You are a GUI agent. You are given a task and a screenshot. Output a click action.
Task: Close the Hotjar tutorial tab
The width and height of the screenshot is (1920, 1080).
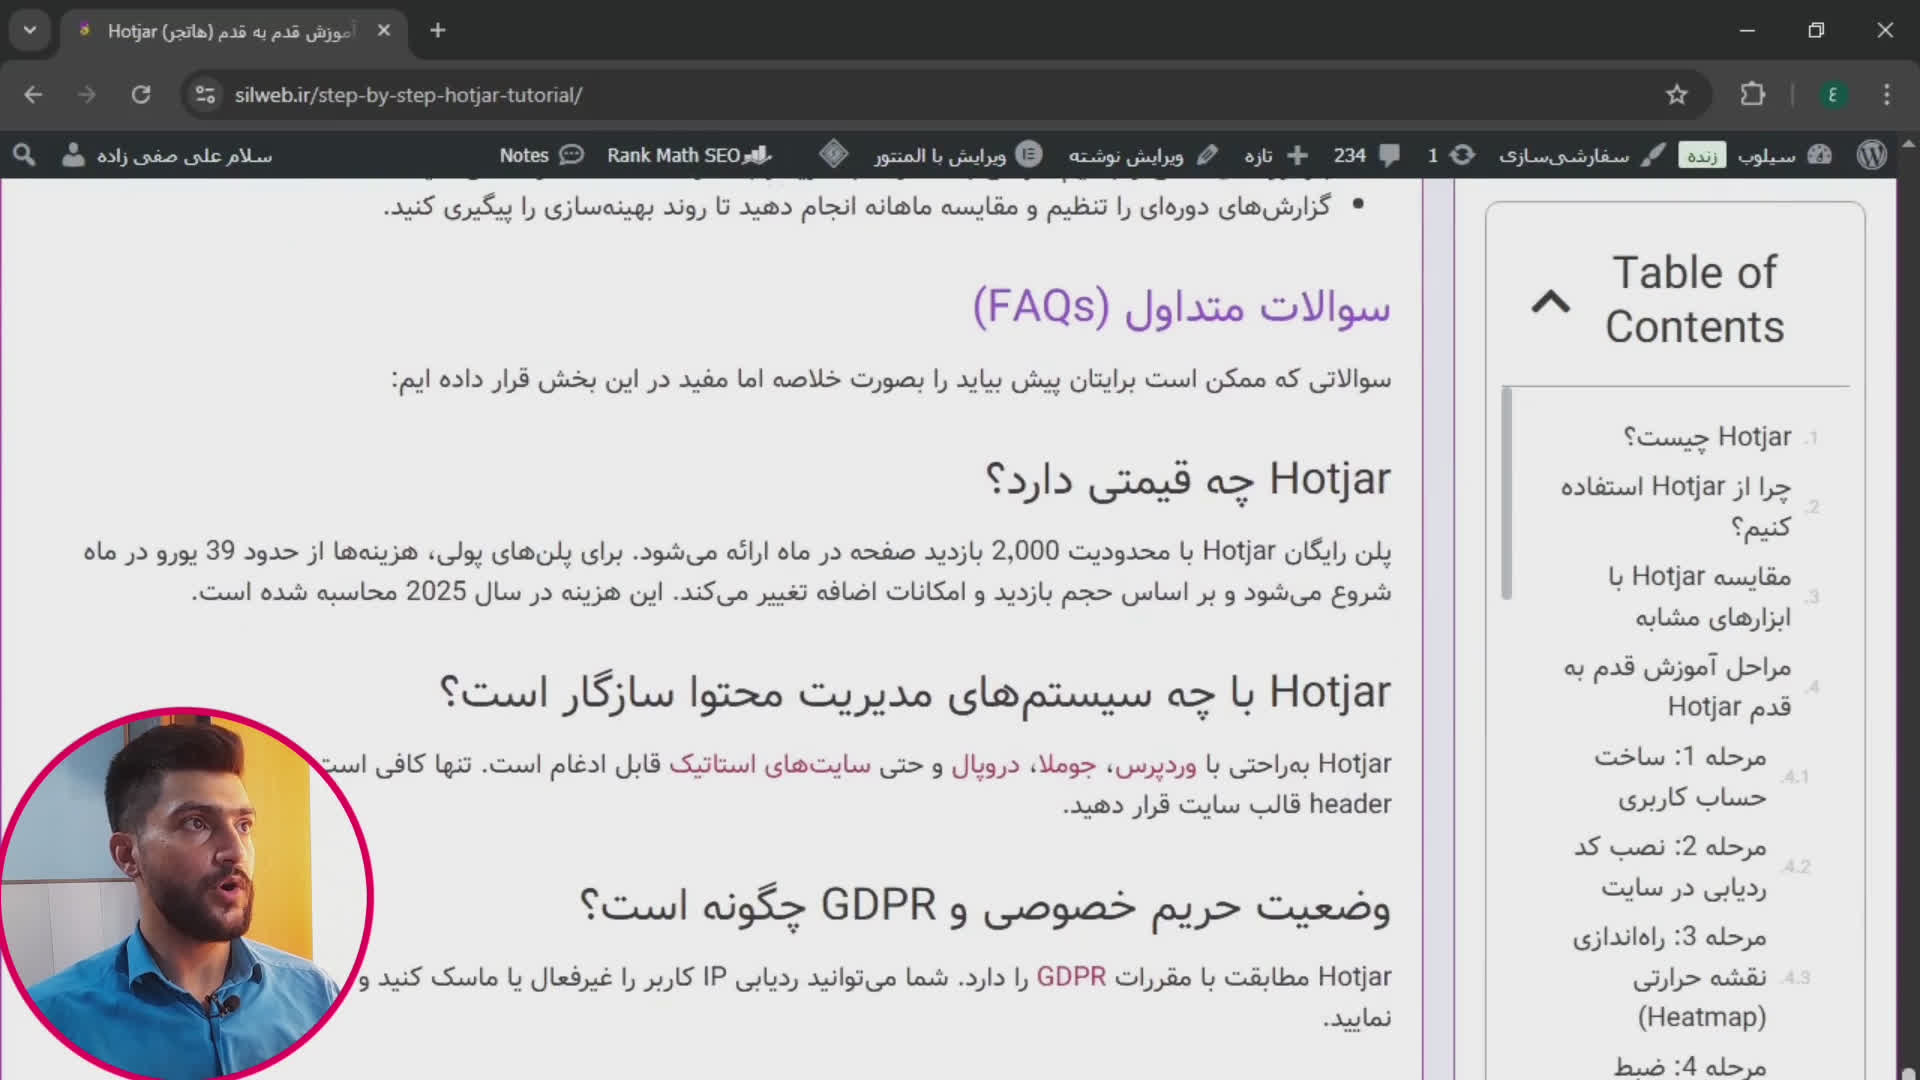(384, 30)
